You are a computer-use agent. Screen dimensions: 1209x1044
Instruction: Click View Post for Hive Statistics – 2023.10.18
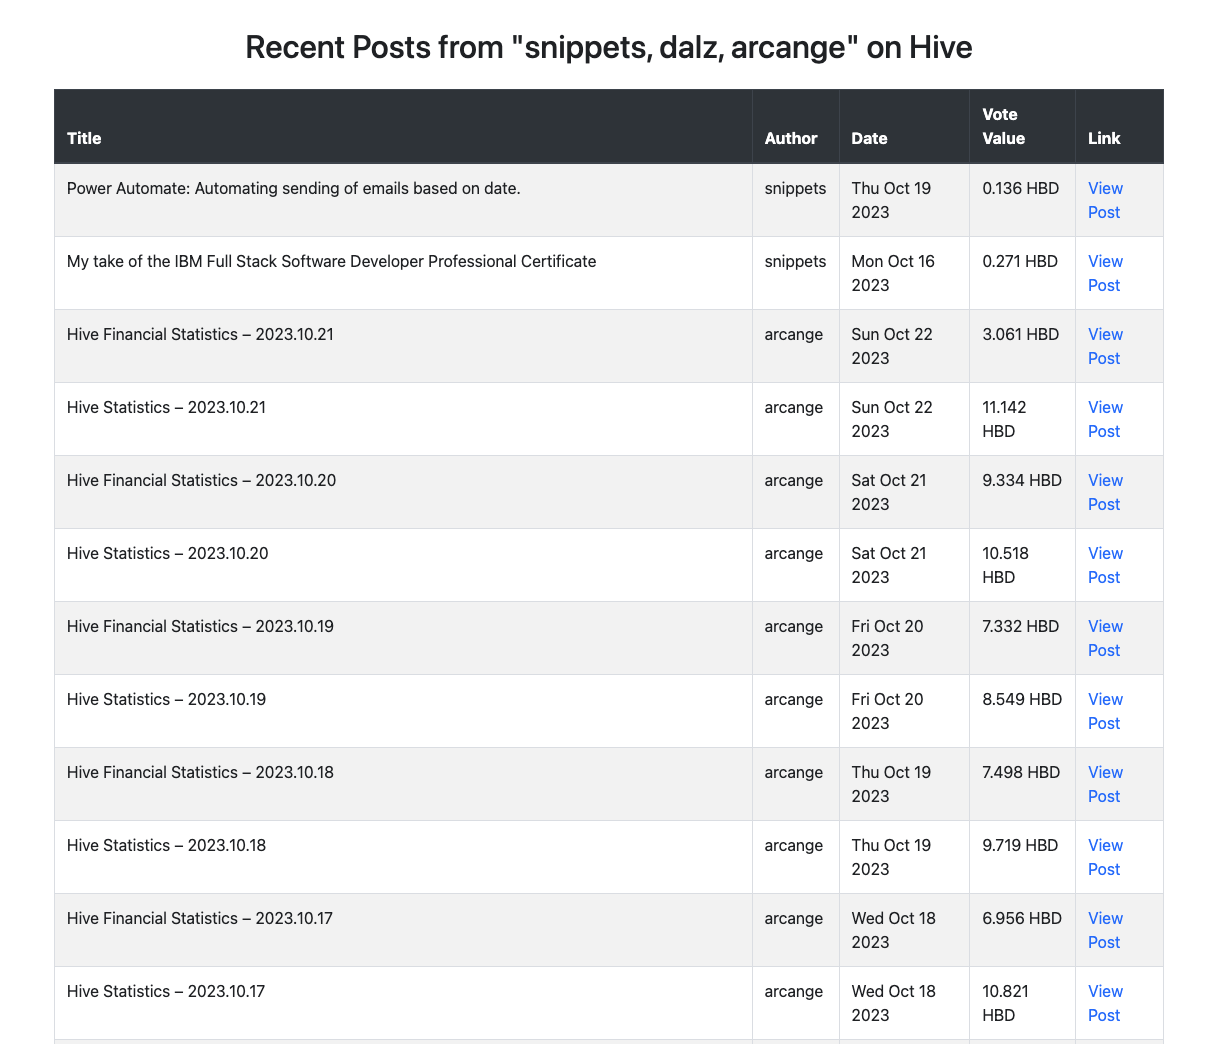pyautogui.click(x=1105, y=857)
